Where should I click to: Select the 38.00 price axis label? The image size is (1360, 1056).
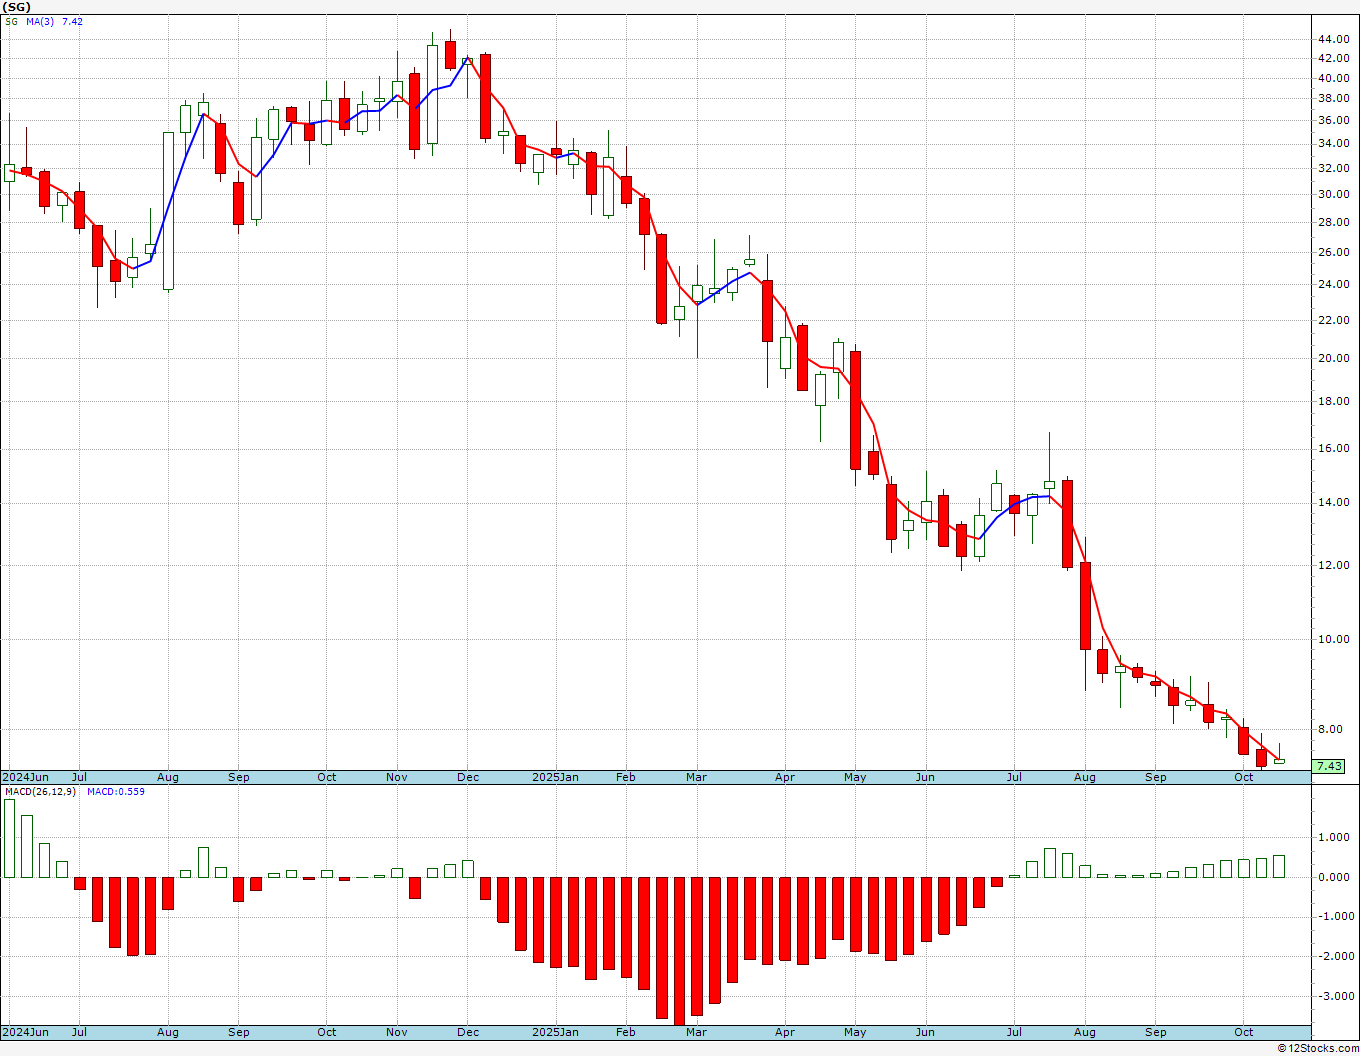coord(1333,98)
